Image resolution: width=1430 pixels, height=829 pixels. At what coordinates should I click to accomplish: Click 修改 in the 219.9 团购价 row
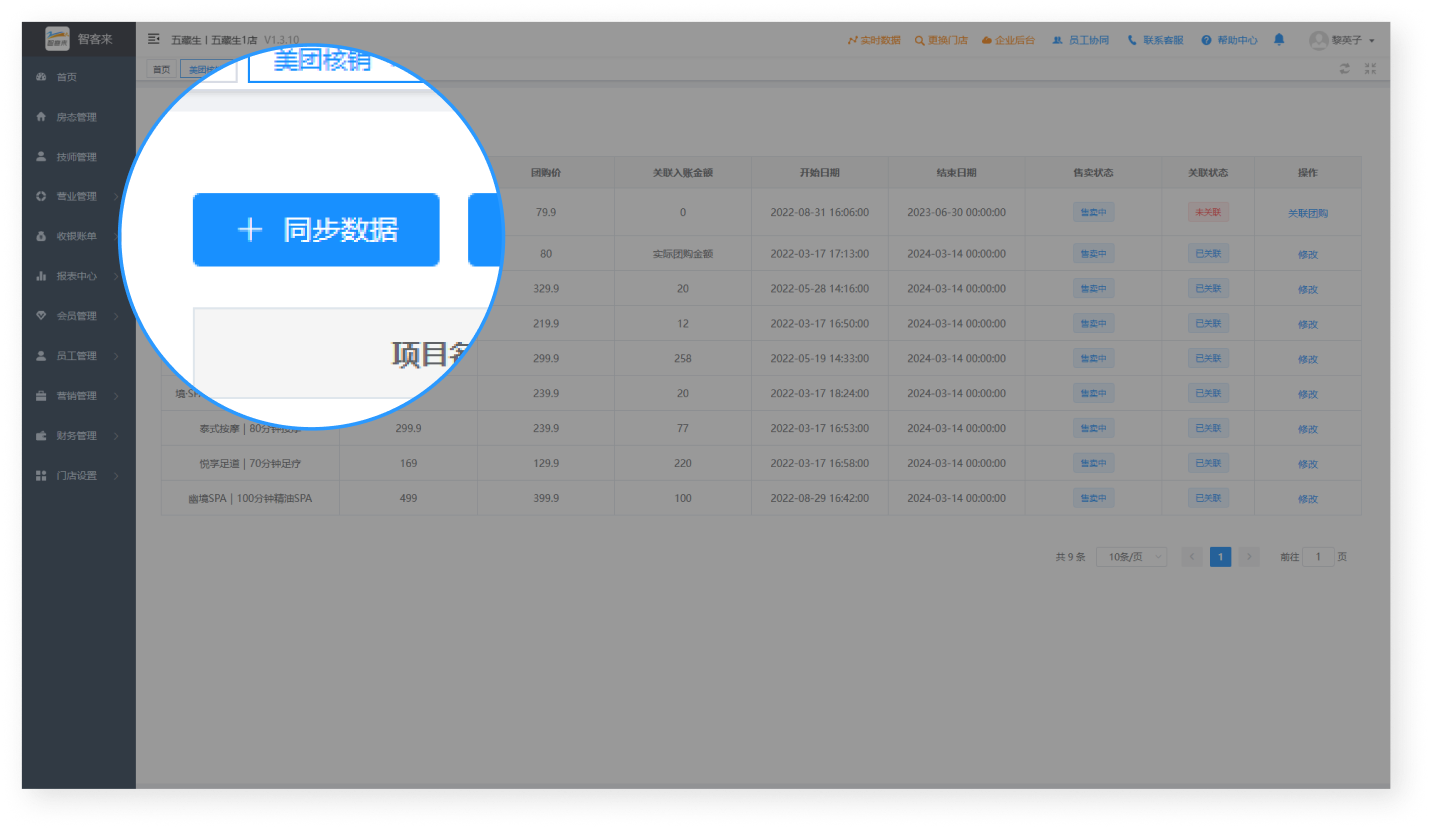pos(1308,324)
